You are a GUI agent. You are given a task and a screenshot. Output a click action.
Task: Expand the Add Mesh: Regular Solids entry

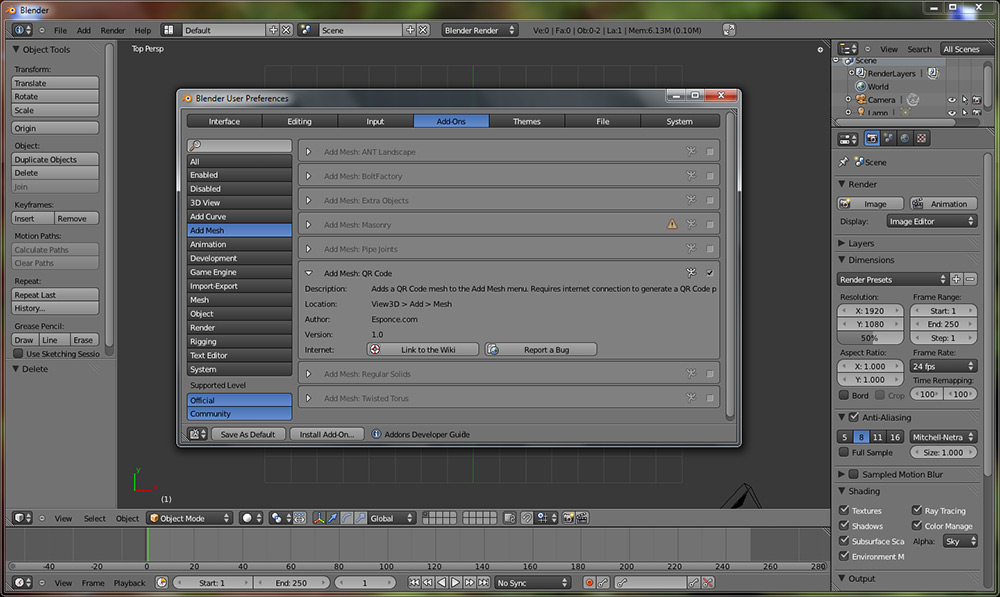pos(309,374)
